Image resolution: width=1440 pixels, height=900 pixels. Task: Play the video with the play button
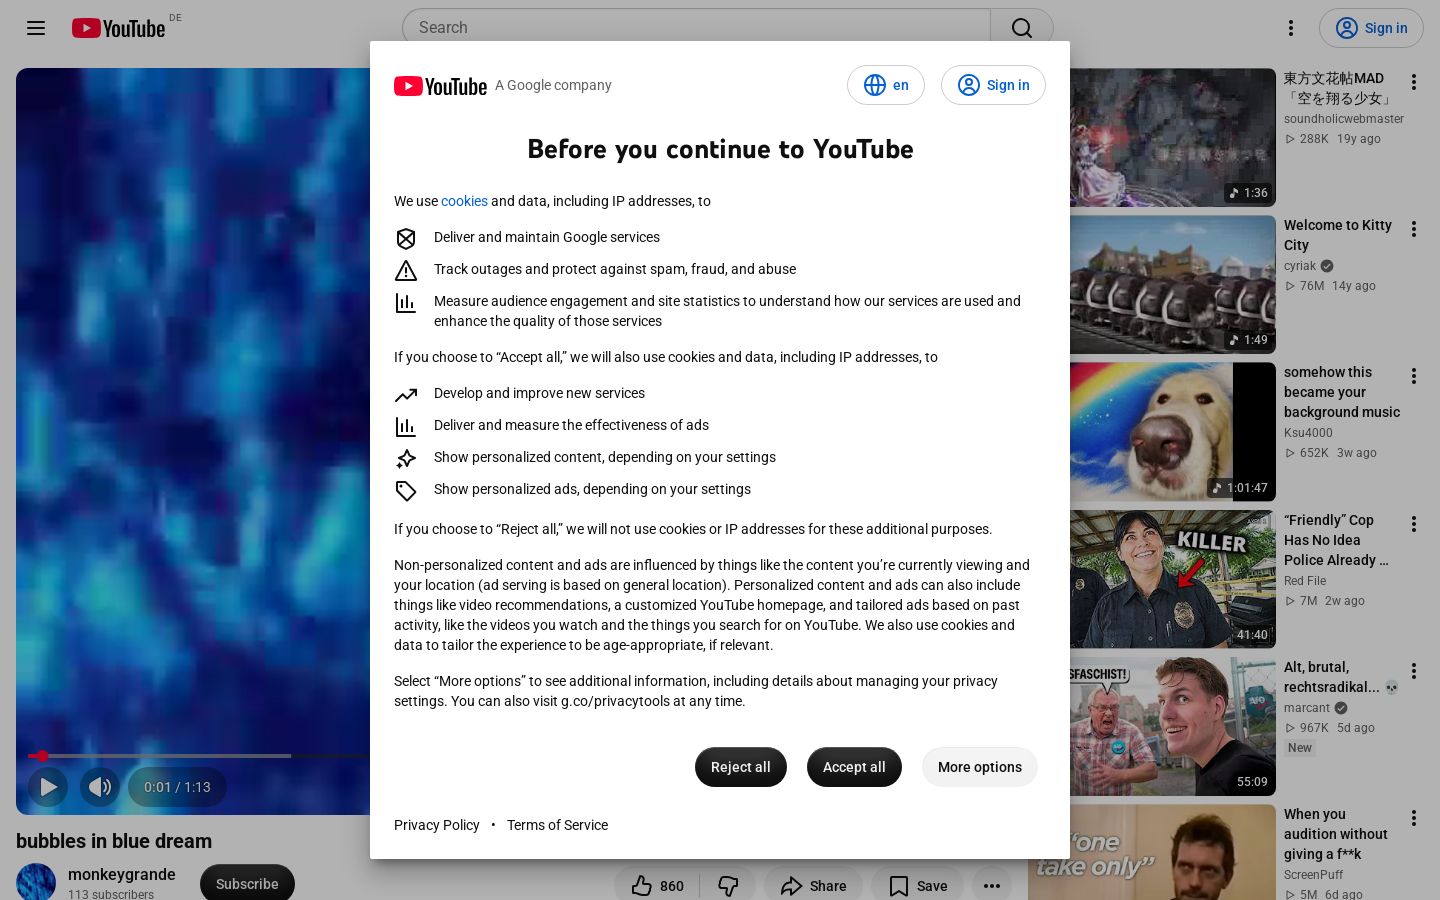coord(48,787)
